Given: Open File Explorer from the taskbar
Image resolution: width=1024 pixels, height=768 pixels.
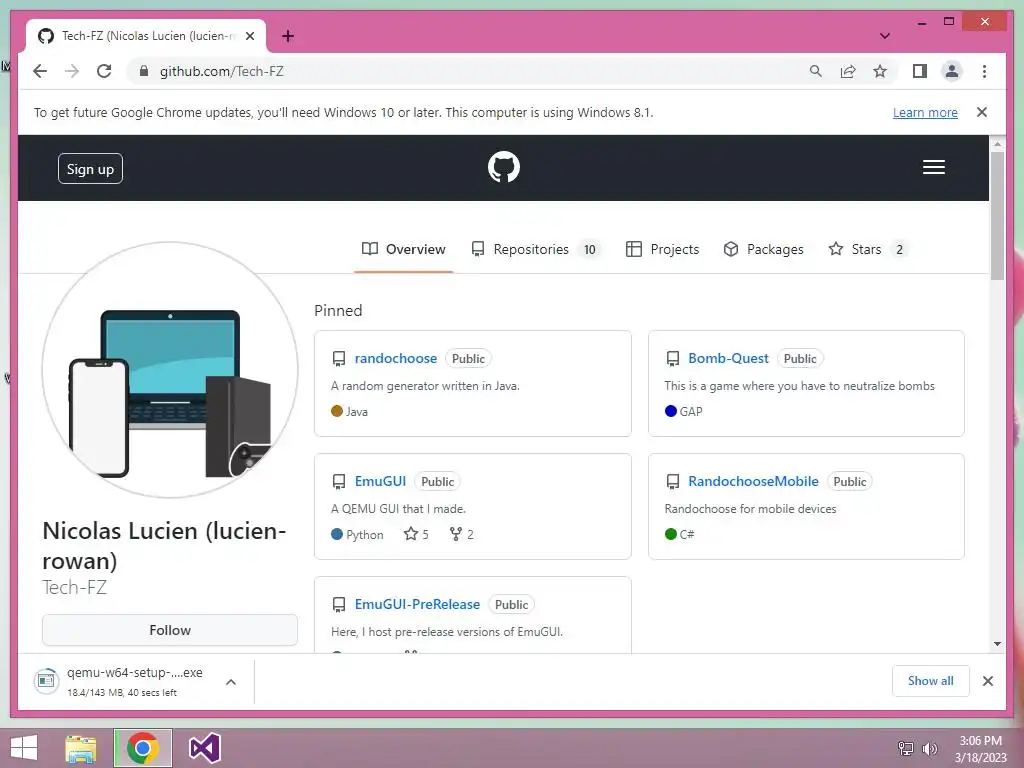Looking at the screenshot, I should [81, 748].
